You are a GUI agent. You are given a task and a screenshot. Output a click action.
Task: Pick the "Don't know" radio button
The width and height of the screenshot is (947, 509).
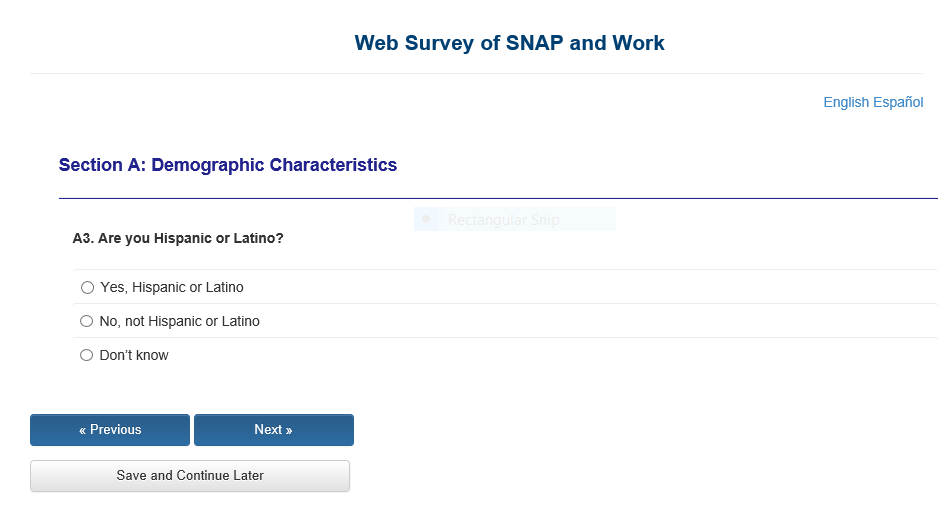pos(87,356)
